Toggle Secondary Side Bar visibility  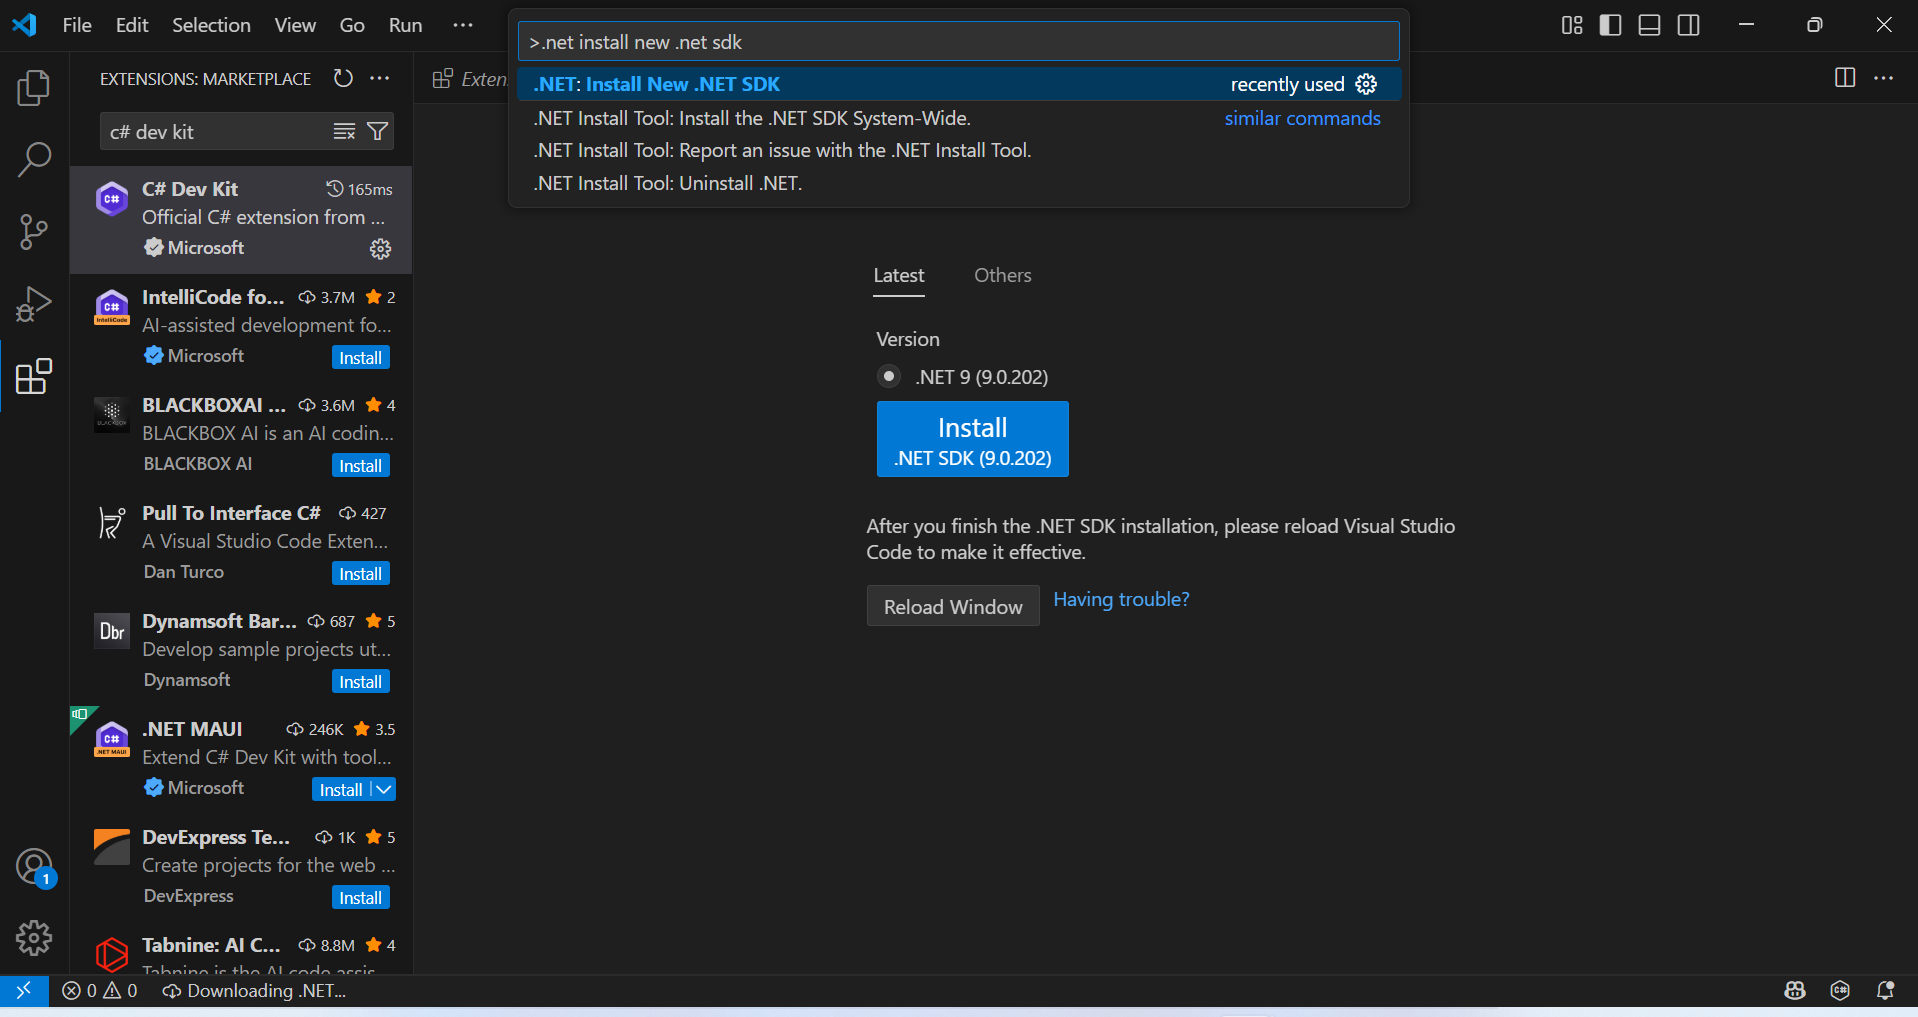[1689, 25]
